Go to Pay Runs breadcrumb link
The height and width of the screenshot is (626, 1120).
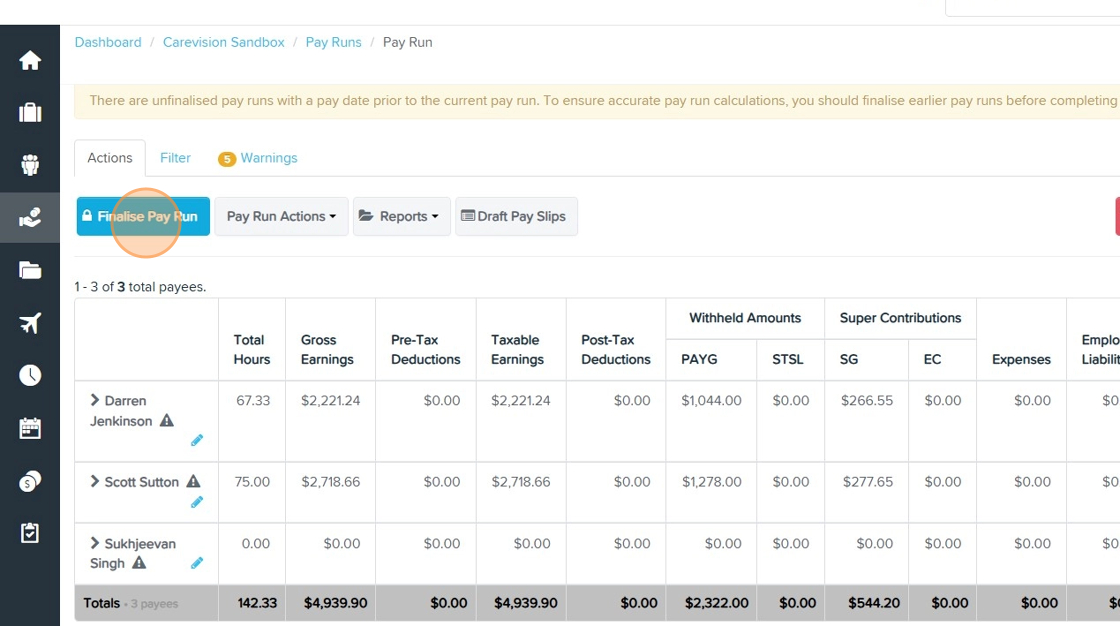click(334, 42)
